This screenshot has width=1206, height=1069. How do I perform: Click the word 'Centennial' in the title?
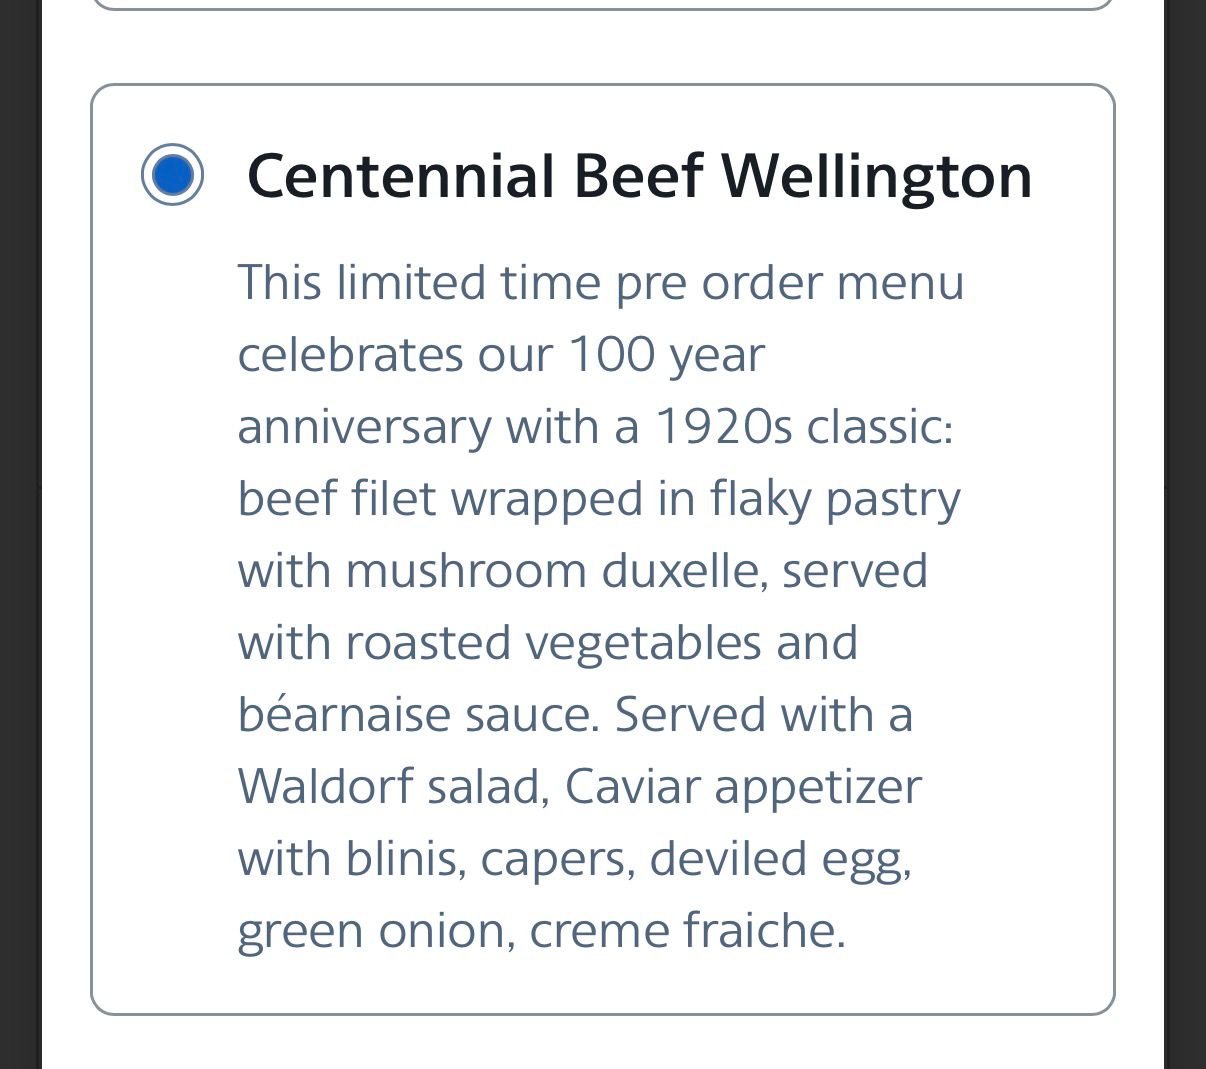(400, 176)
